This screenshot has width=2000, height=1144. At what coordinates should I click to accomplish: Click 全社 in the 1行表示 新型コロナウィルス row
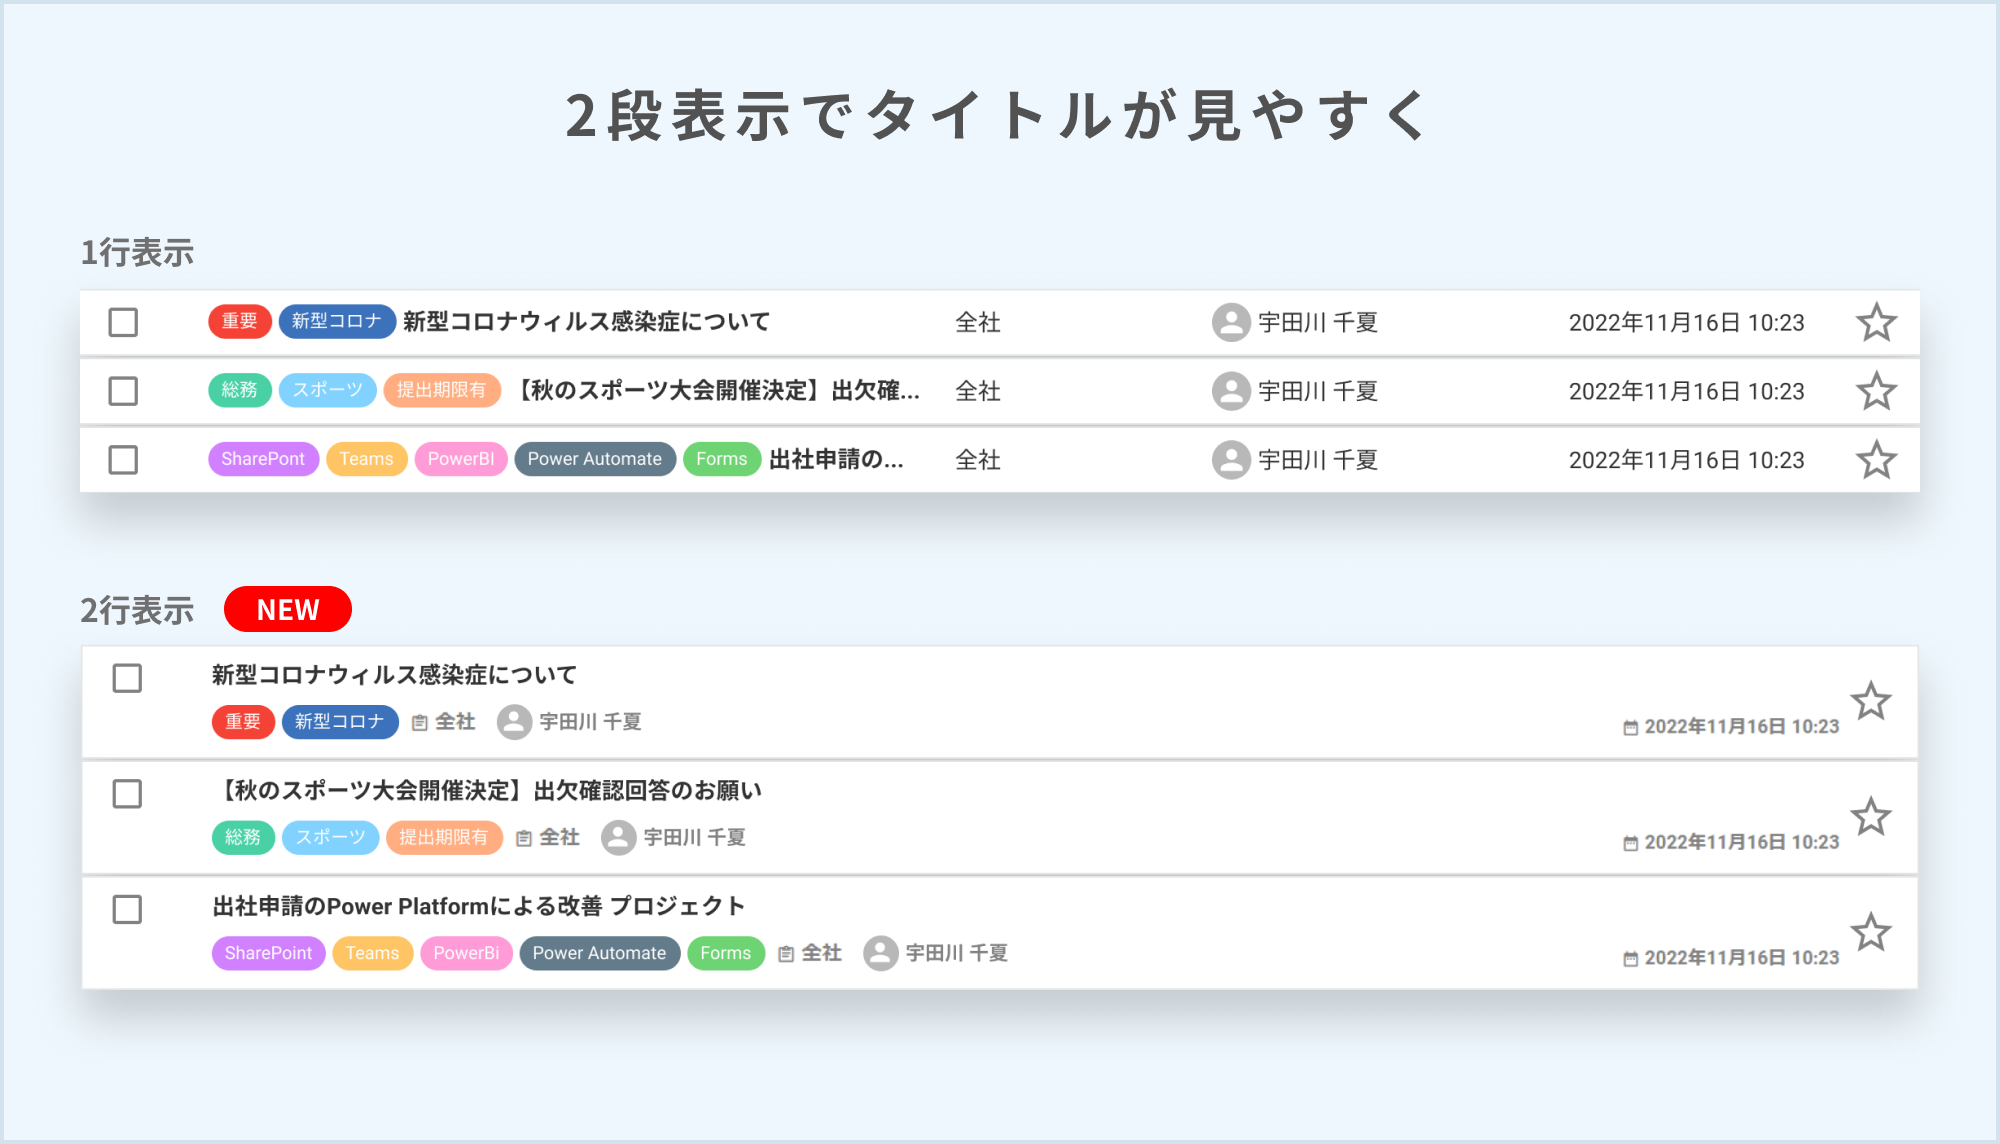pyautogui.click(x=978, y=322)
